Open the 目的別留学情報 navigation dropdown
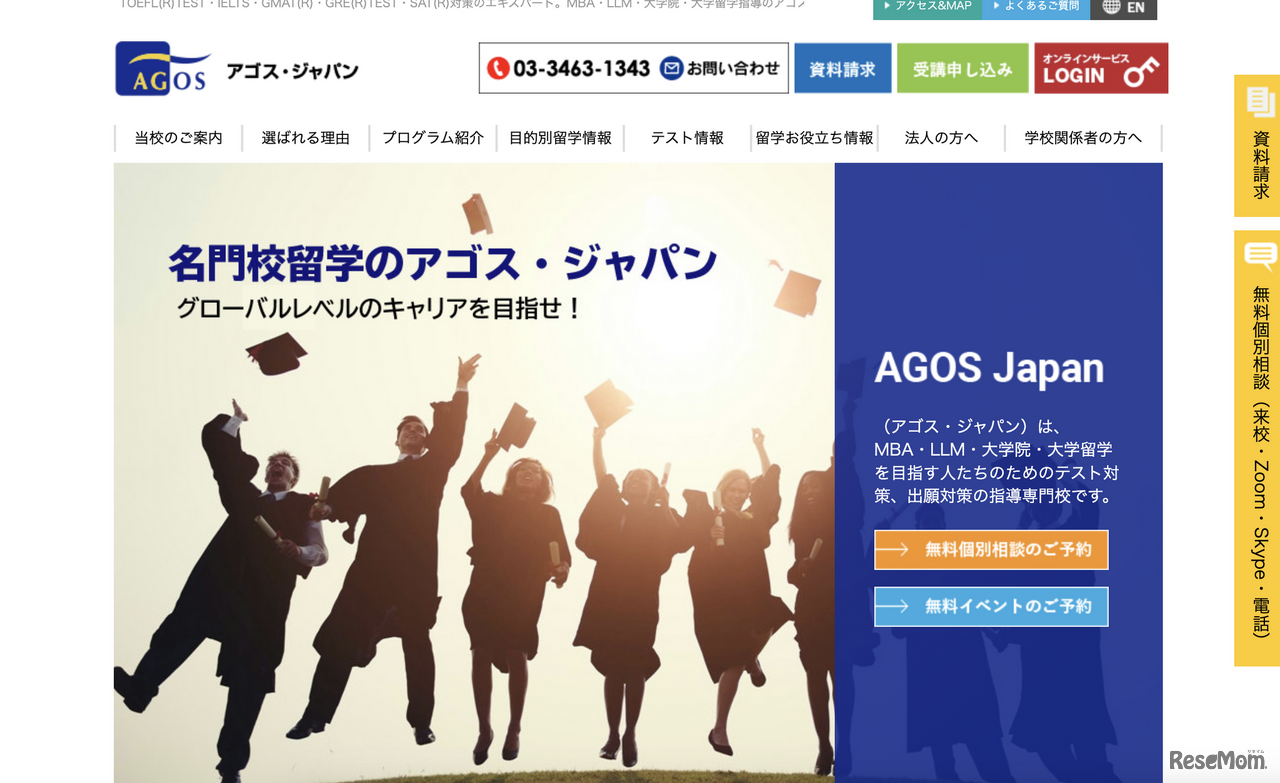The height and width of the screenshot is (783, 1280). coord(561,138)
